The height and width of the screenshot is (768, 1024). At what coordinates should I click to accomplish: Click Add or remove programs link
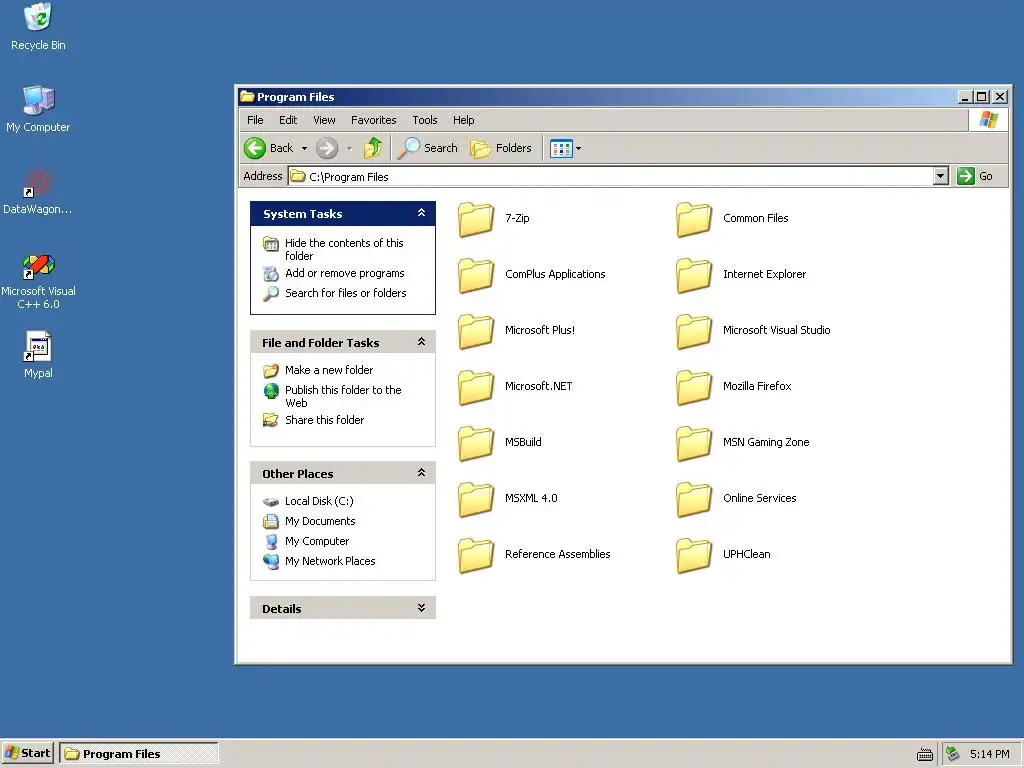(344, 273)
